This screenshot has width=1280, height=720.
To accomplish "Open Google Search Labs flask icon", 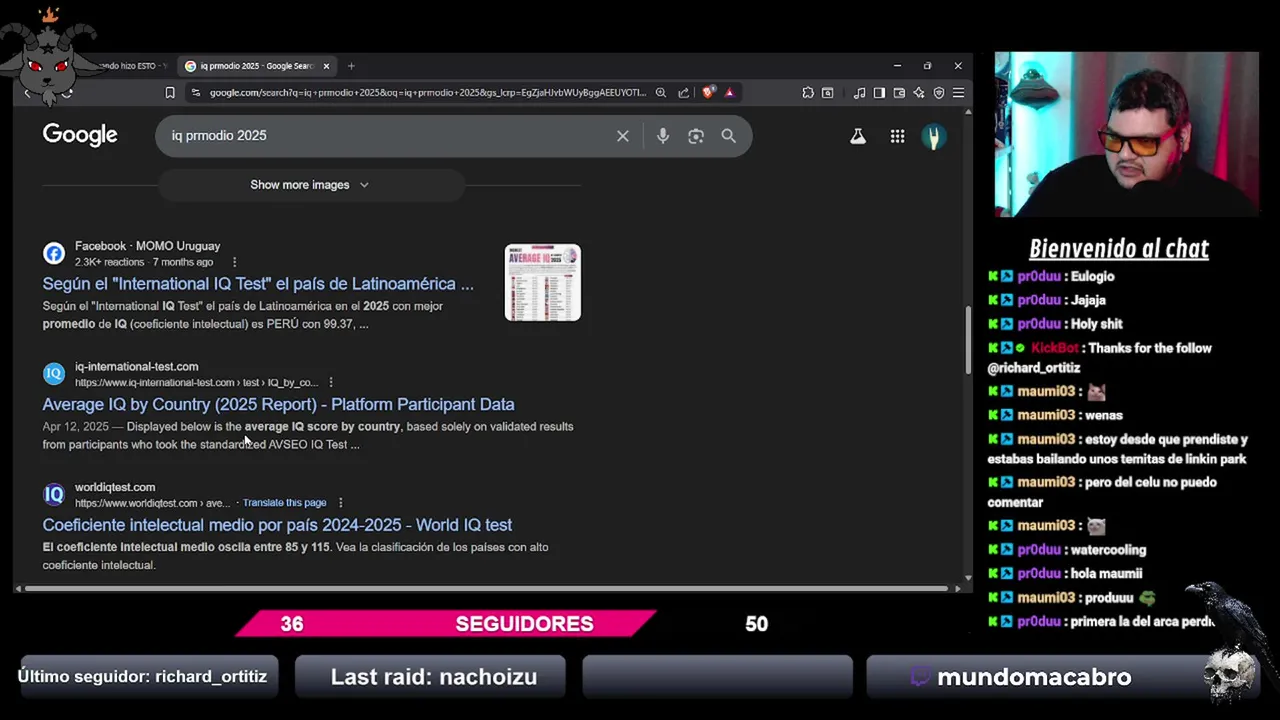I will tap(857, 137).
